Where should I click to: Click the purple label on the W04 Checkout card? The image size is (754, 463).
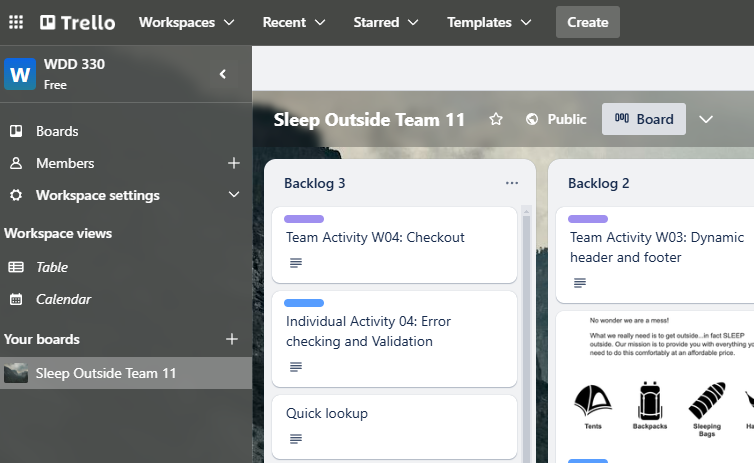(x=304, y=219)
